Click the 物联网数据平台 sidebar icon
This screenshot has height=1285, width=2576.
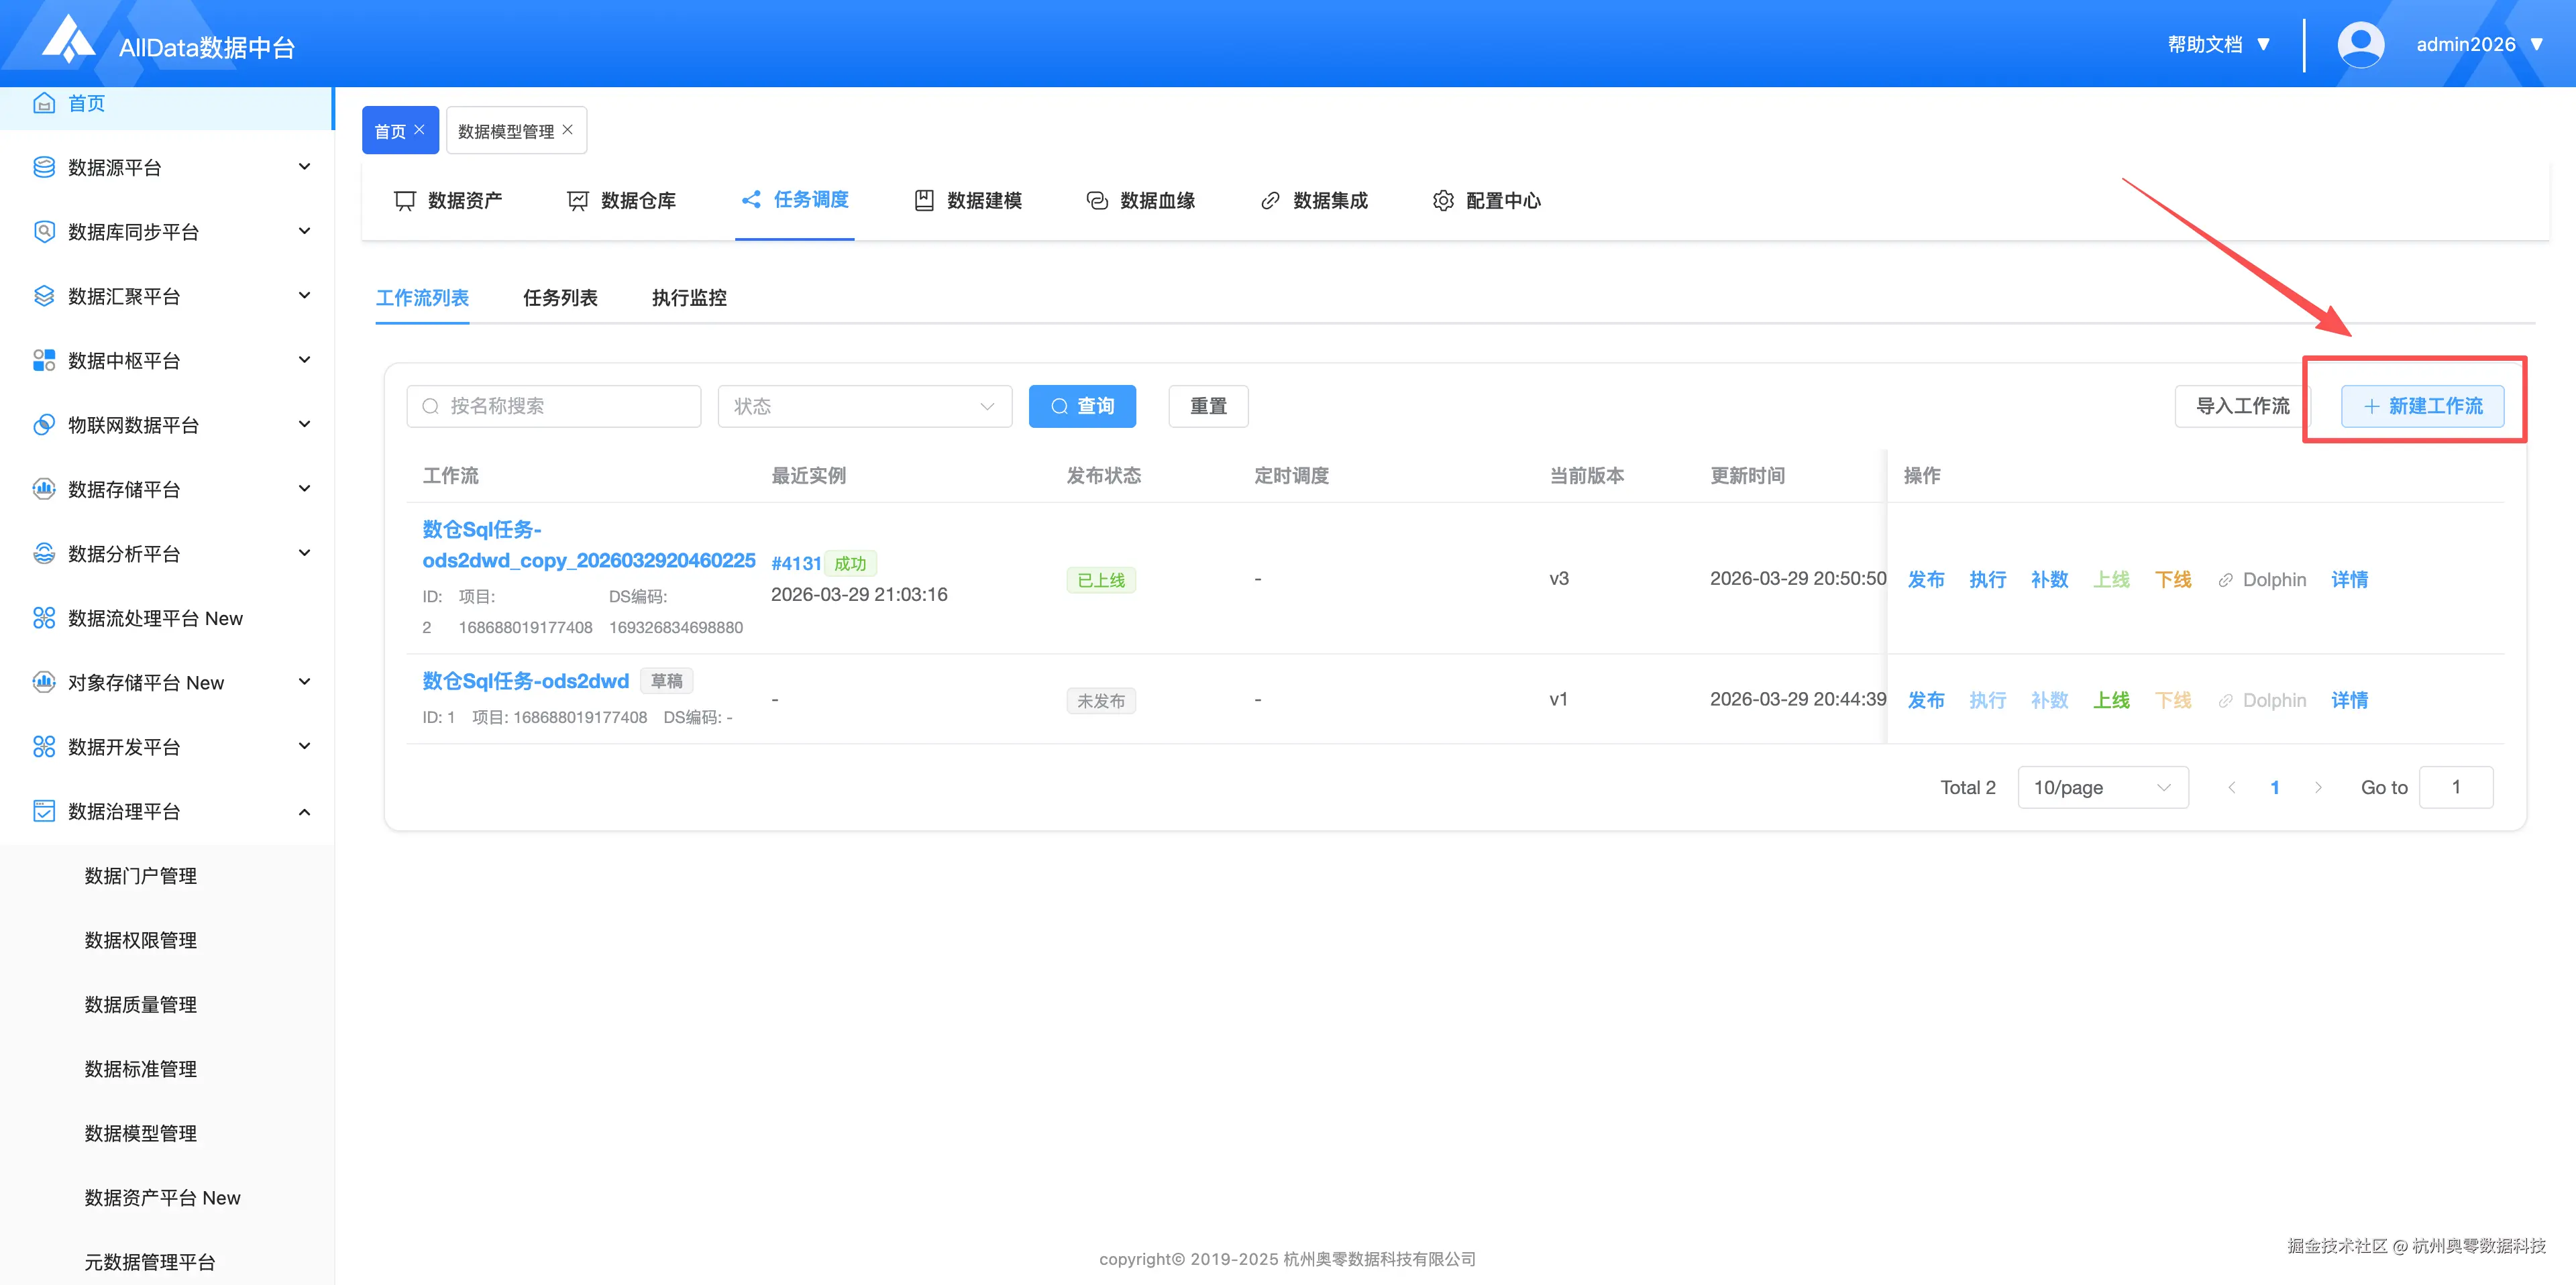44,424
